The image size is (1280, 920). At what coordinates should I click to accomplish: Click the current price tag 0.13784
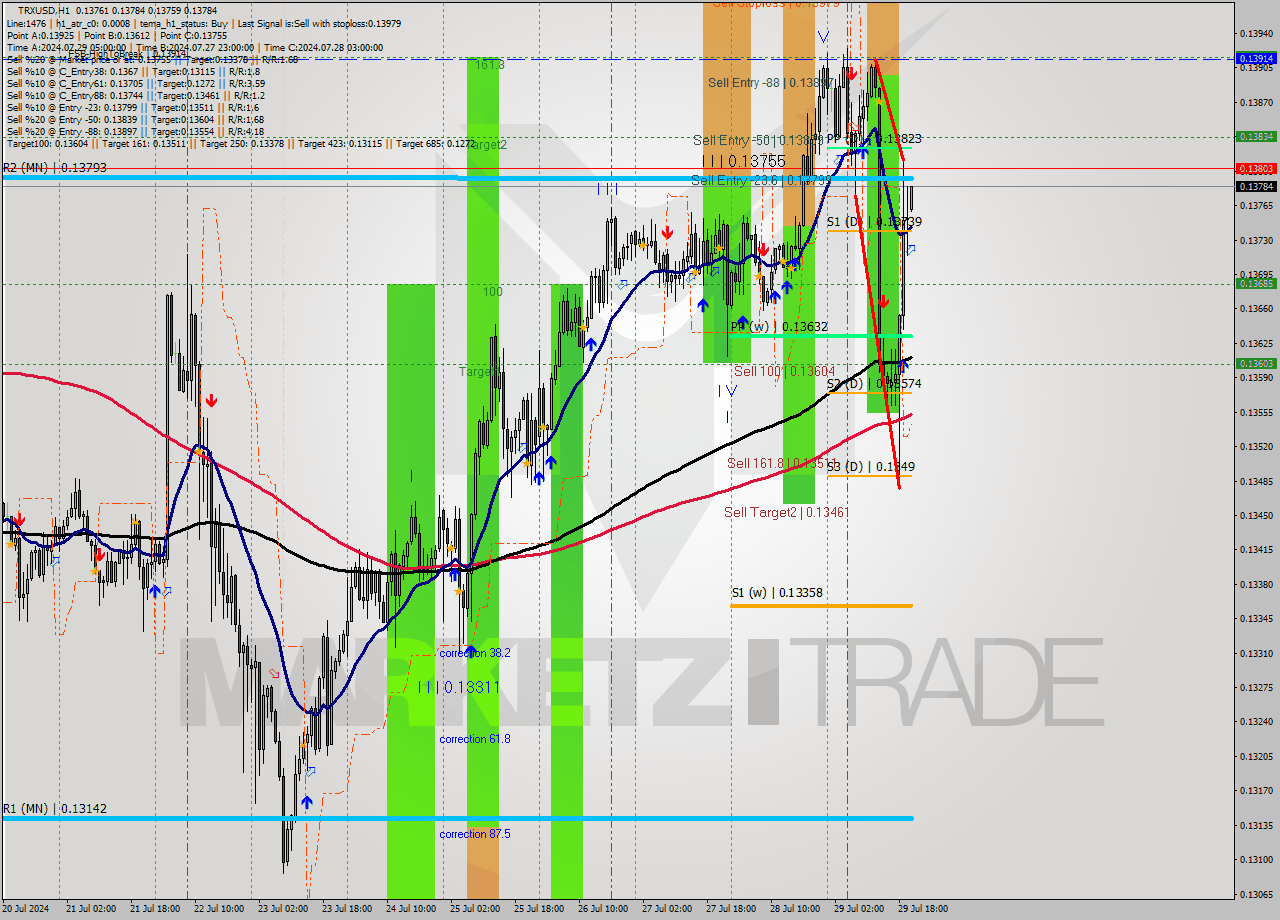[1256, 186]
